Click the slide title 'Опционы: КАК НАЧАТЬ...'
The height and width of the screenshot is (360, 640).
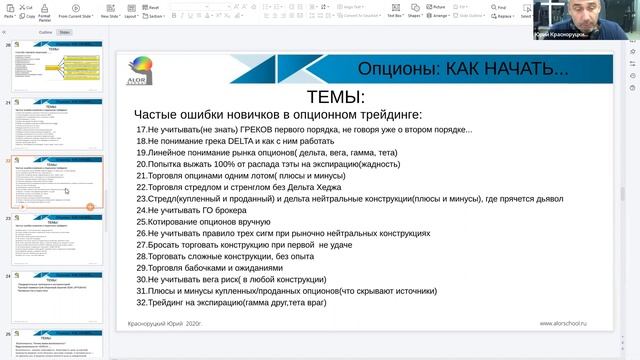(x=463, y=69)
